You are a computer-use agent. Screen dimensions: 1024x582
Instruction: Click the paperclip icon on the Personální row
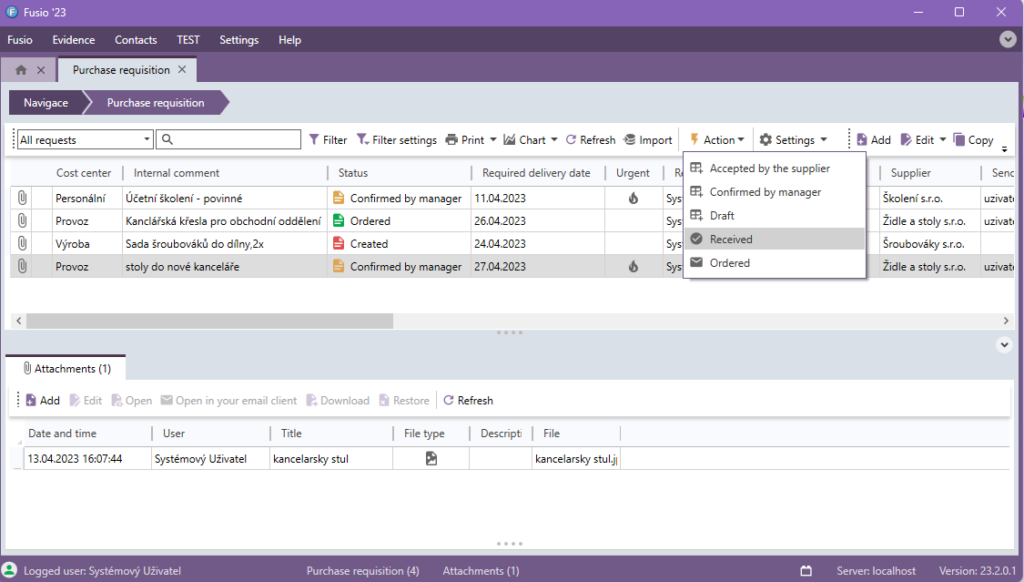click(x=21, y=198)
